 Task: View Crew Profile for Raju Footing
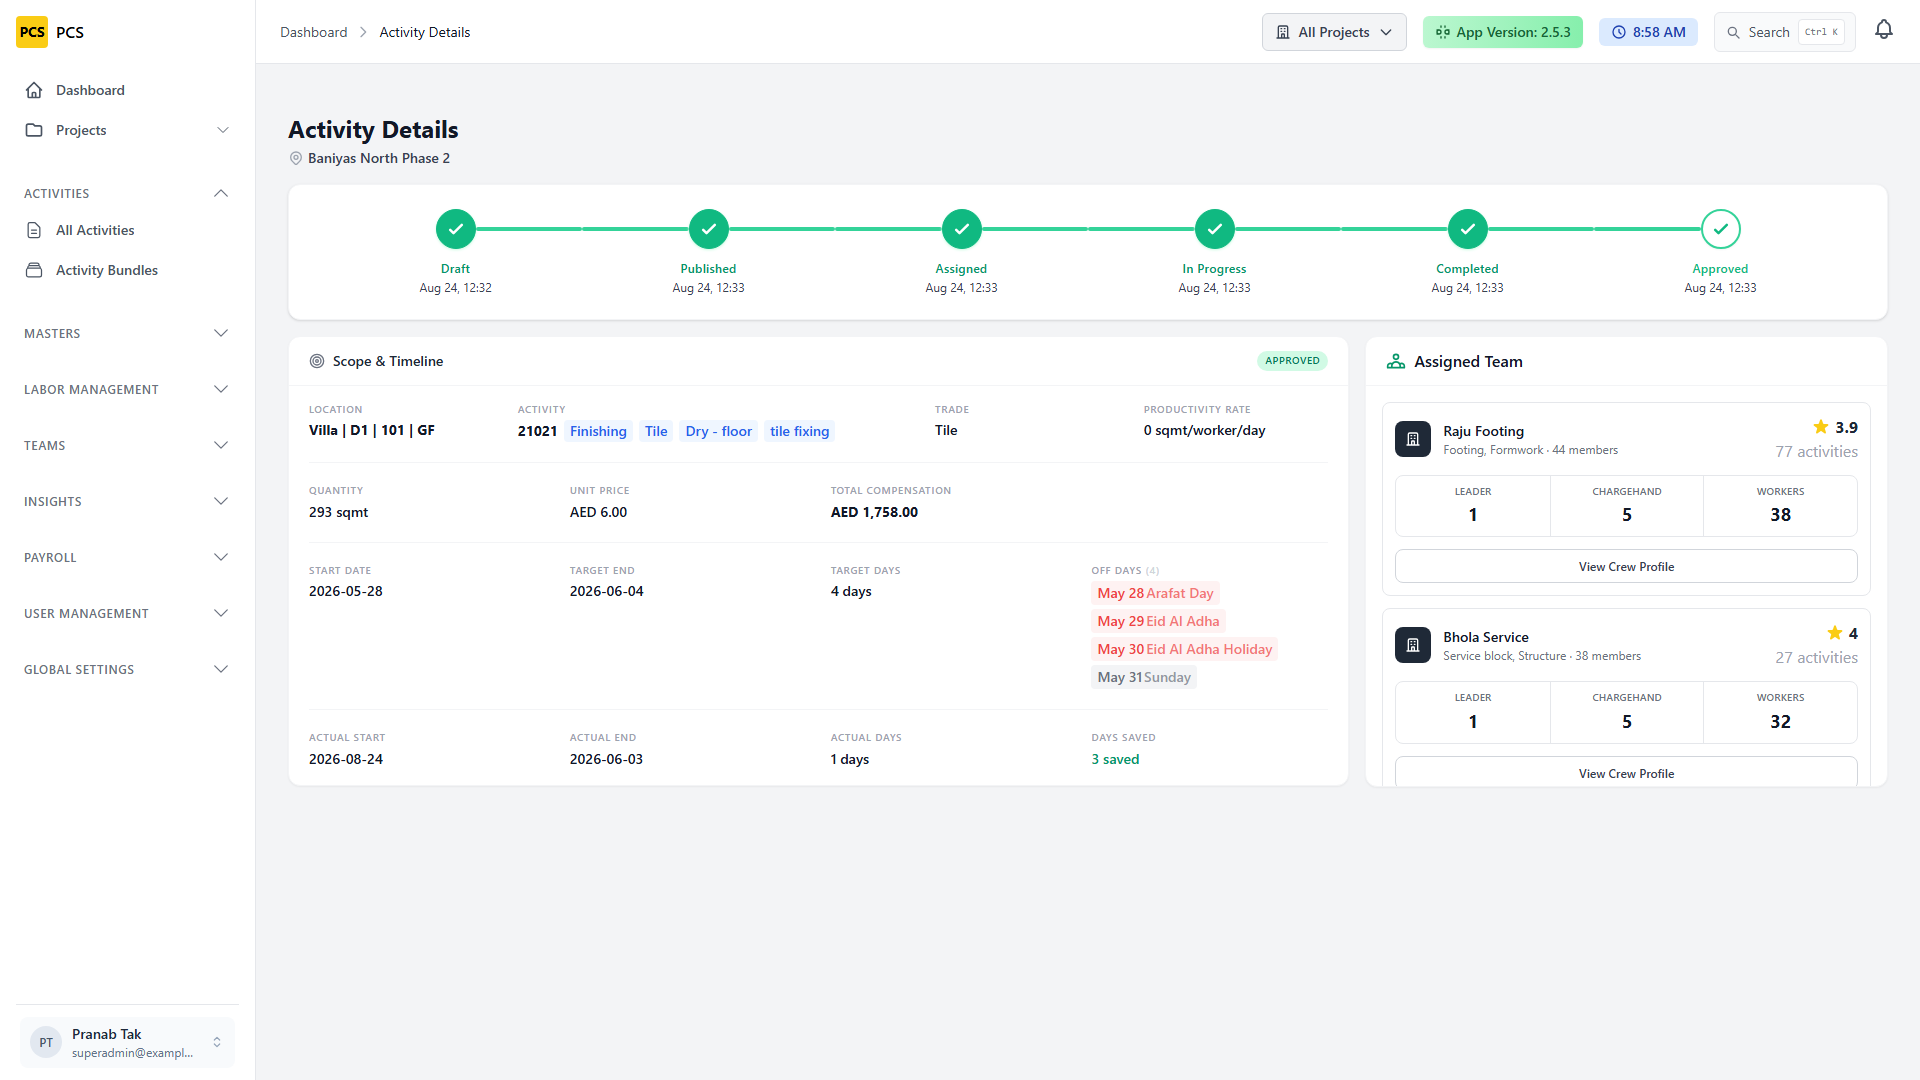(x=1626, y=566)
